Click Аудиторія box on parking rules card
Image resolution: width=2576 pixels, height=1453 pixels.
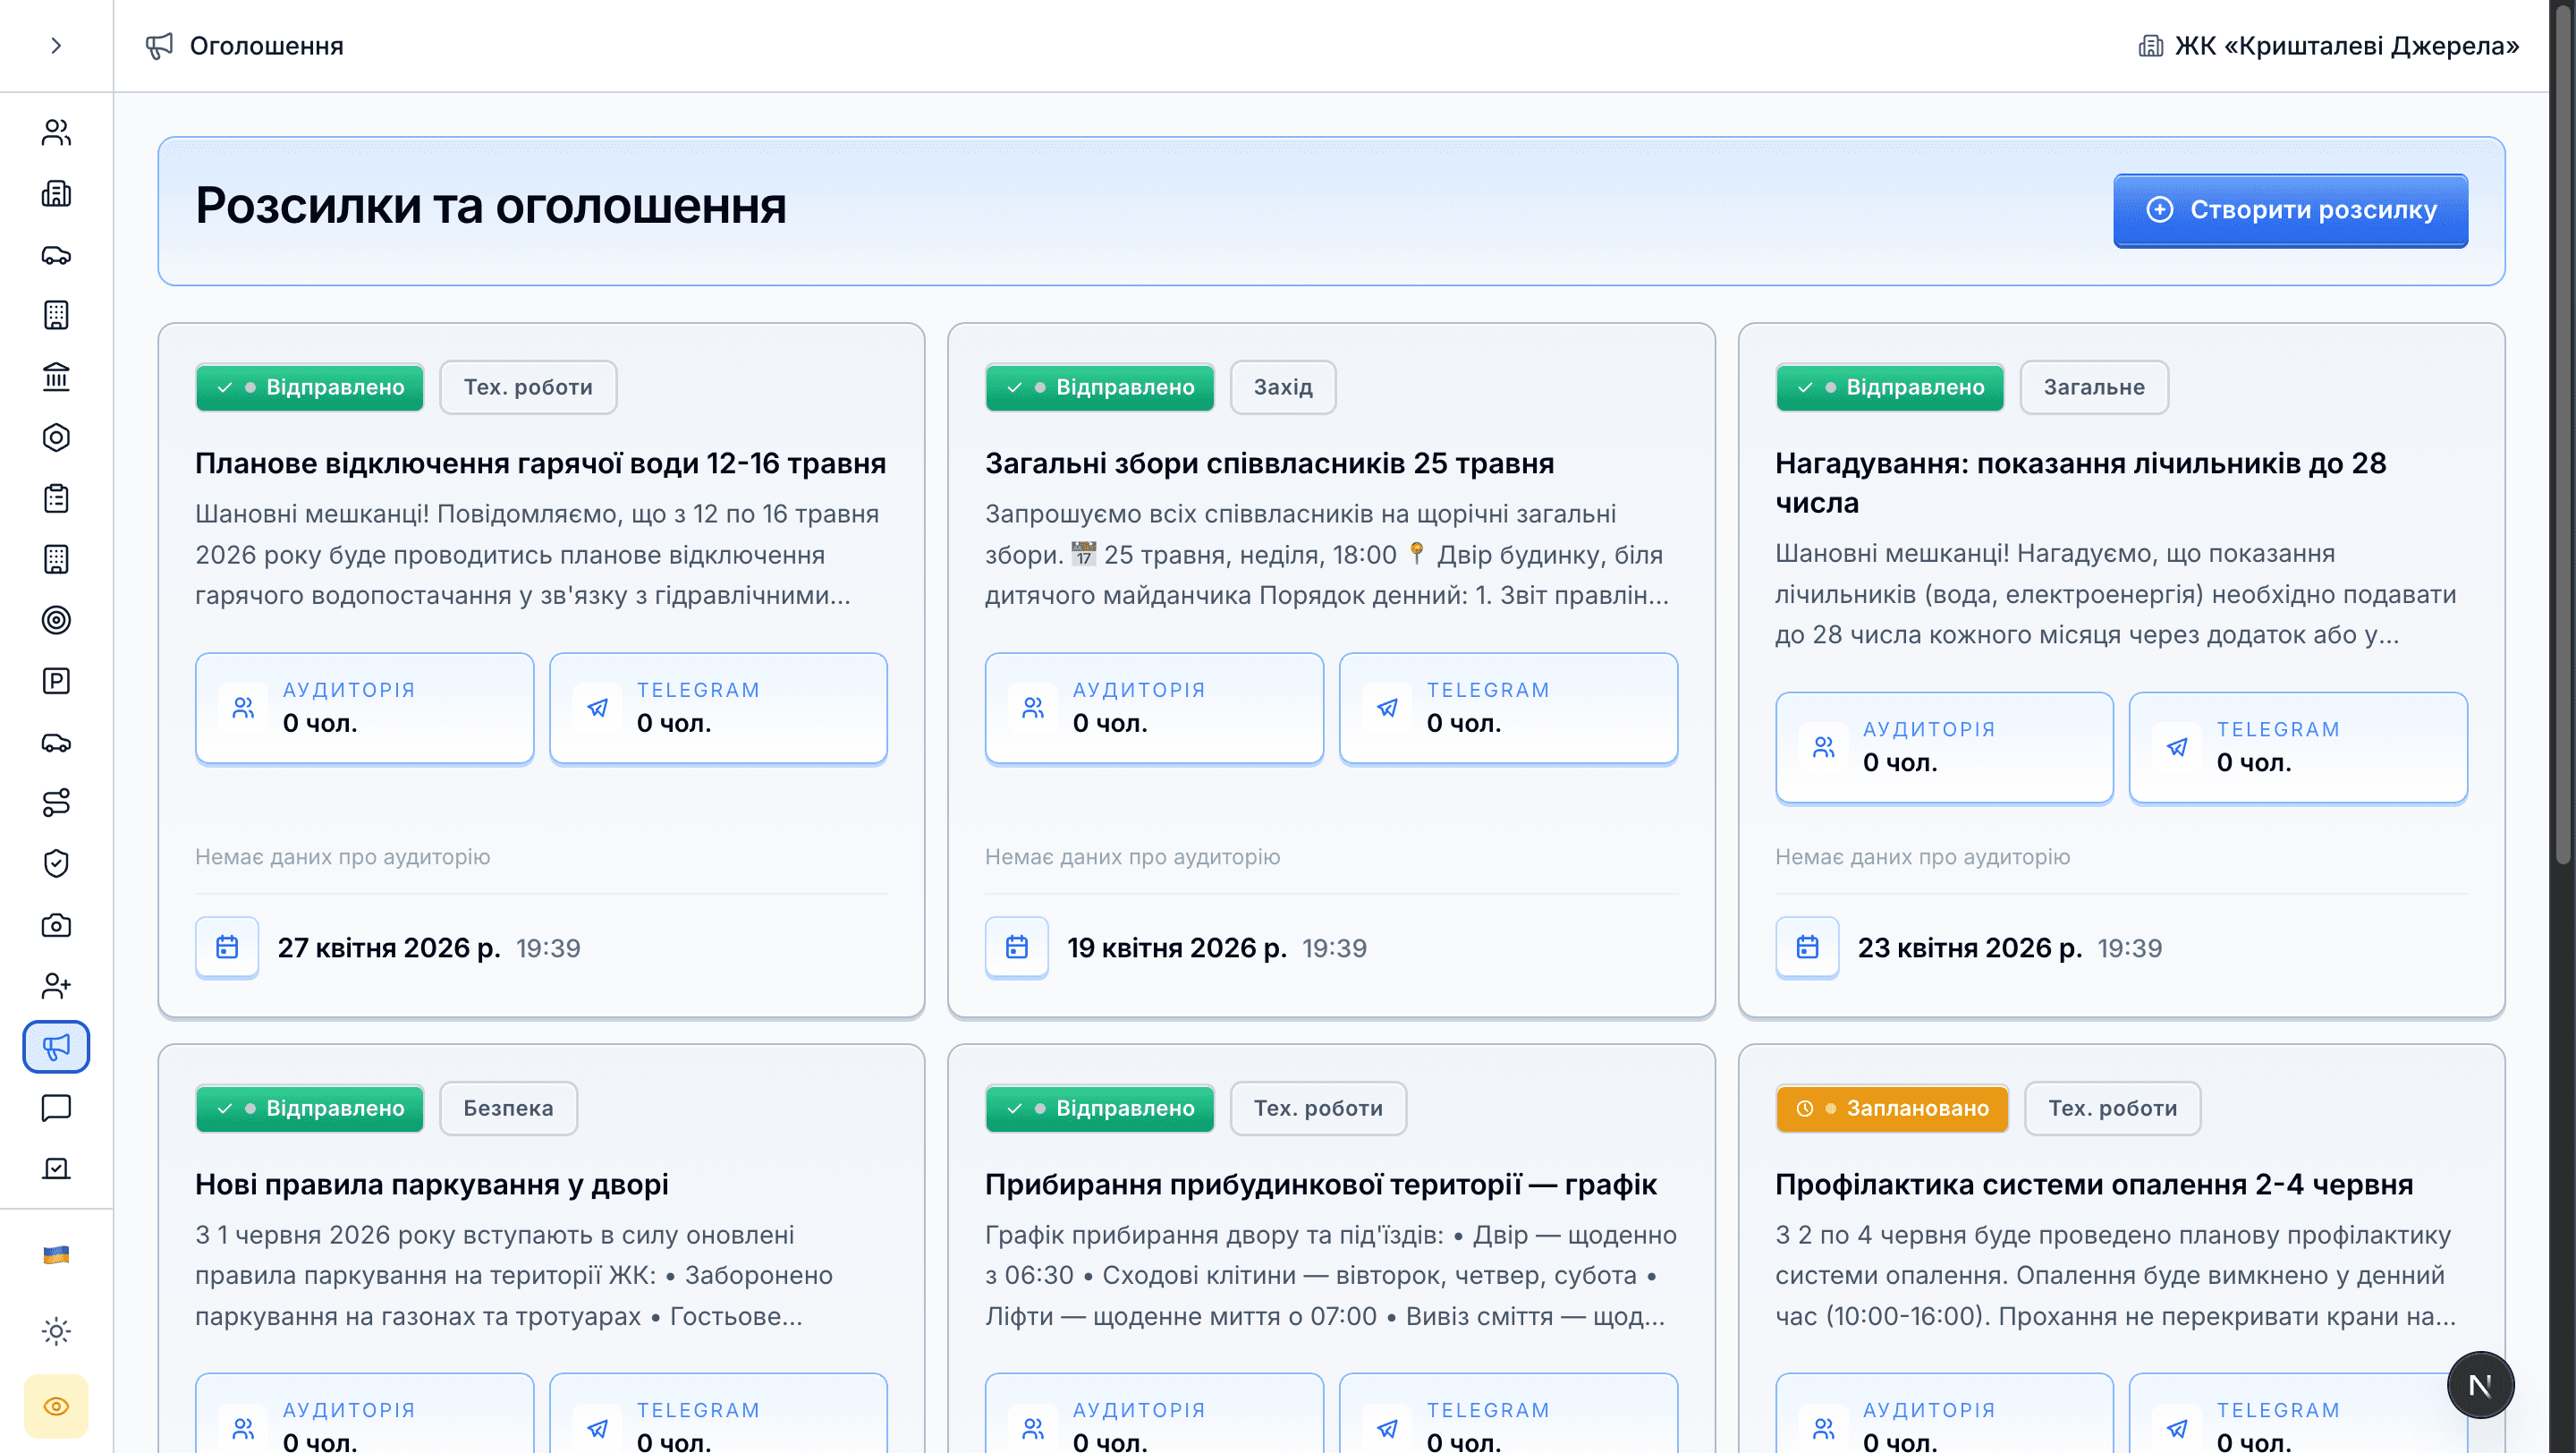(x=364, y=1413)
